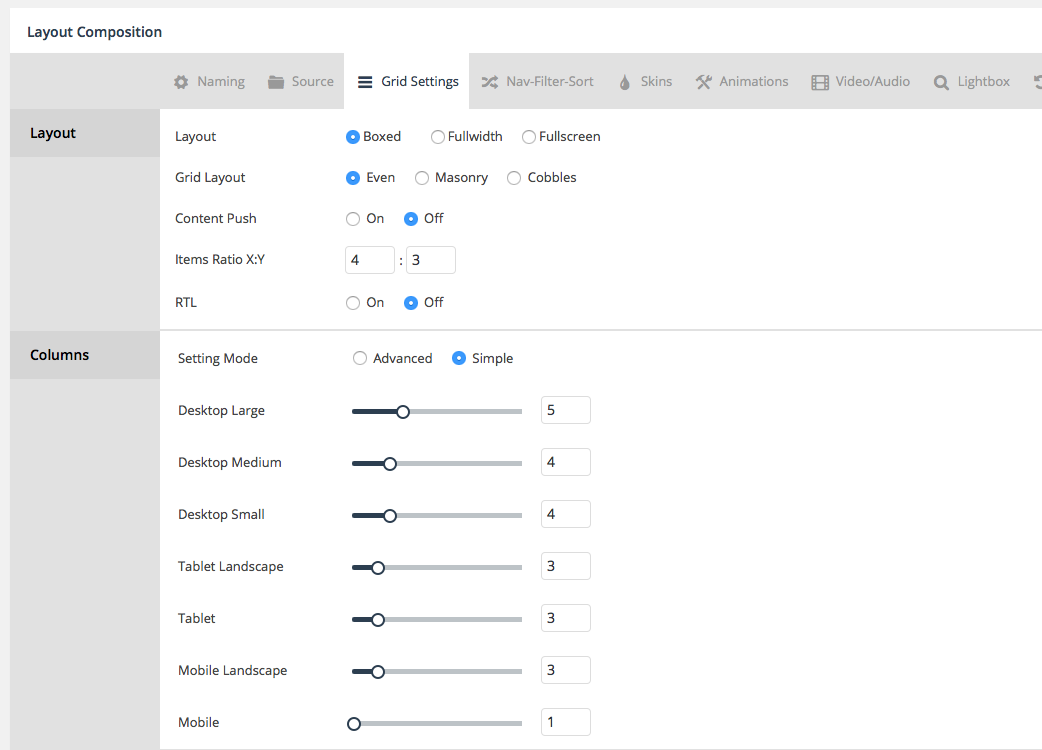Image resolution: width=1042 pixels, height=750 pixels.
Task: Click the Nav-Filter-Sort shuffle icon
Action: point(490,82)
